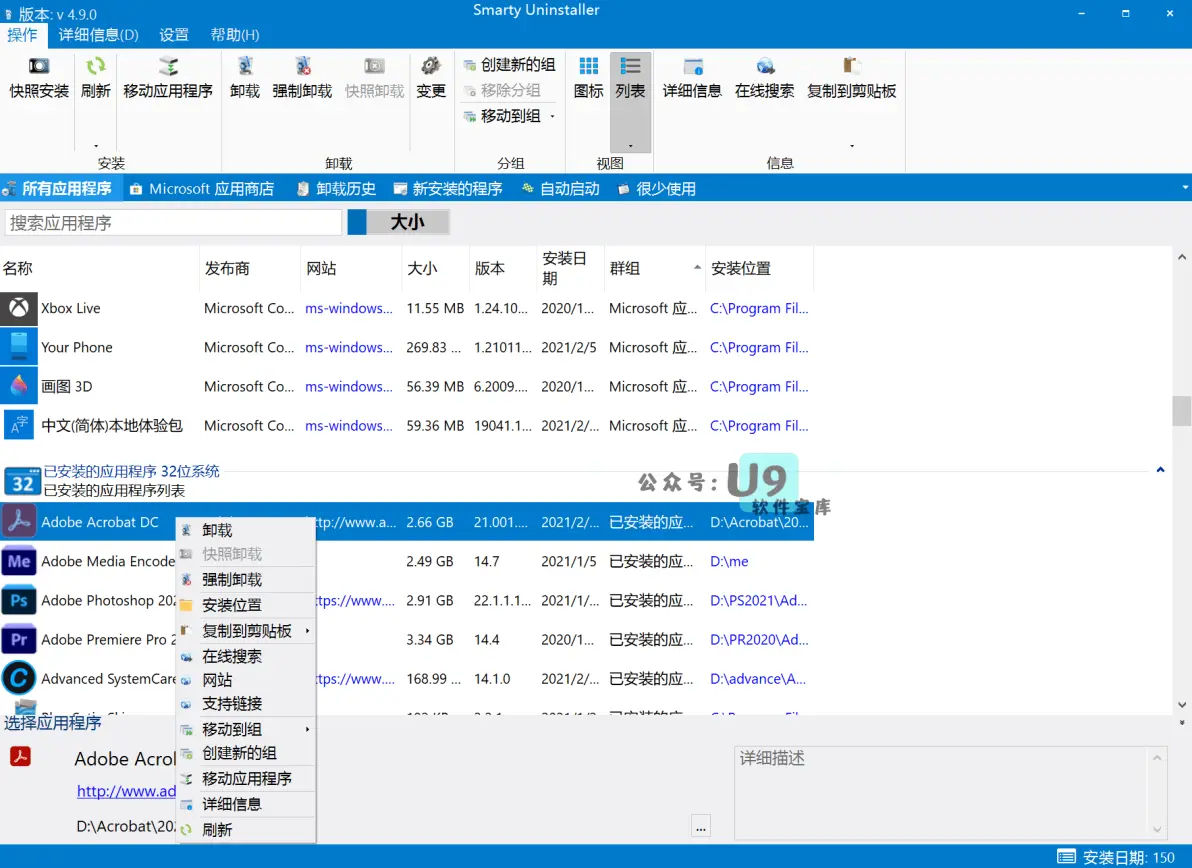1192x868 pixels.
Task: Switch to 新安装的程序 tab
Action: (448, 188)
